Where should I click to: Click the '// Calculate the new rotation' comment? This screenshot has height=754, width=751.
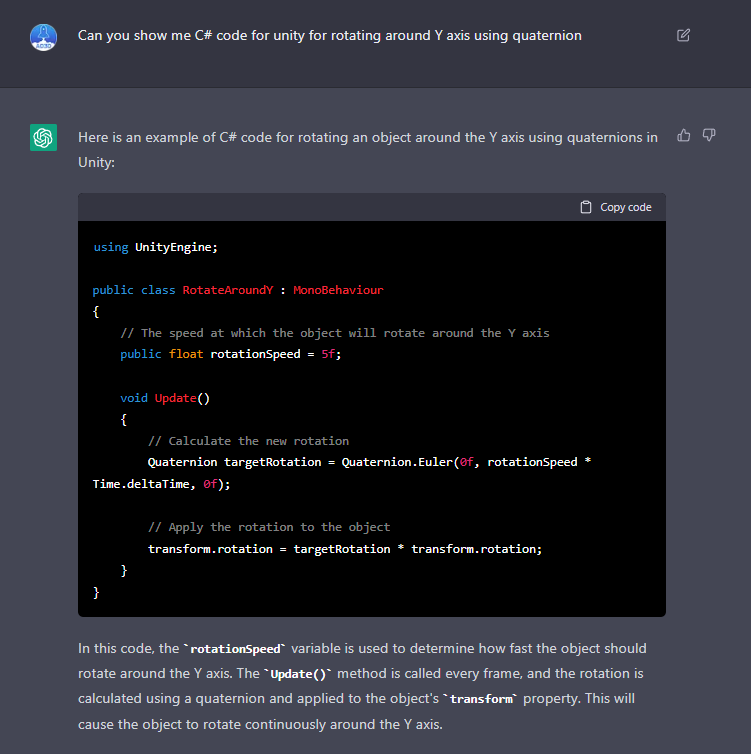[x=248, y=441]
